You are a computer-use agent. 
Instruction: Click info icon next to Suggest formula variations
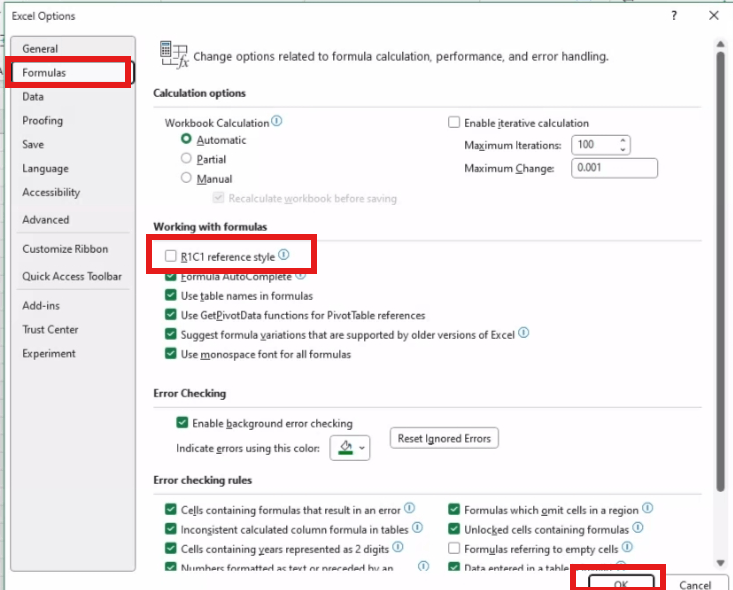click(x=524, y=333)
